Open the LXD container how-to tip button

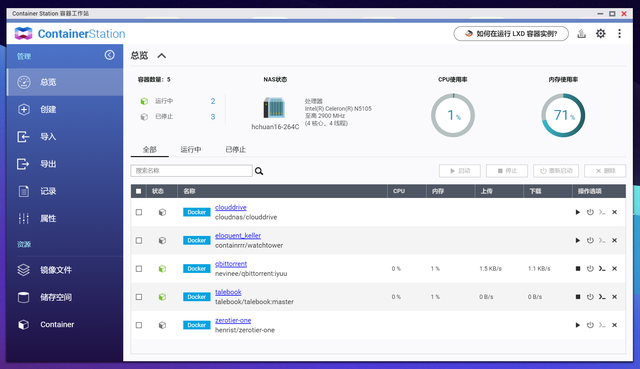[511, 33]
